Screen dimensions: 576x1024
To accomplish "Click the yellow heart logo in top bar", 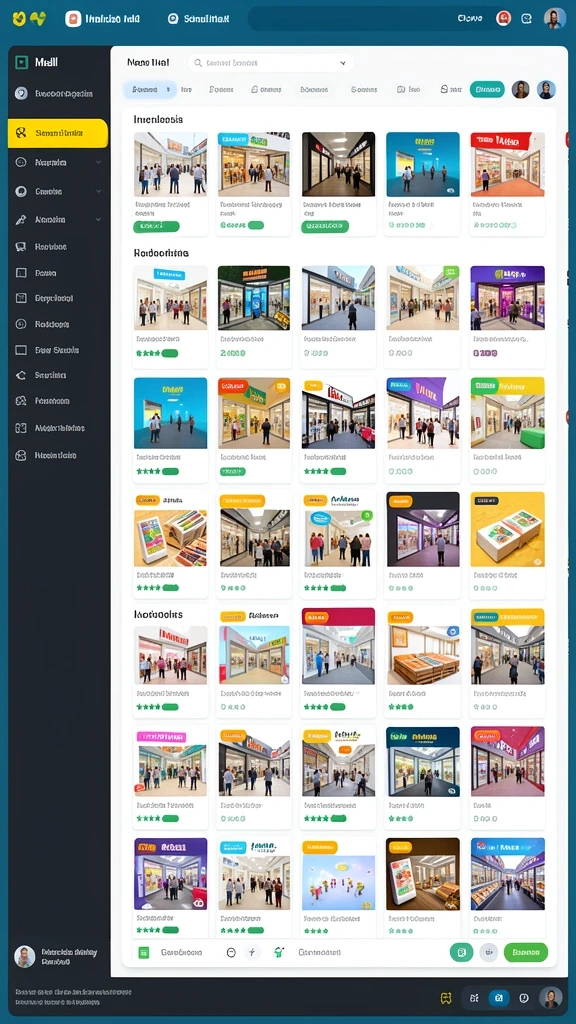I will click(x=18, y=18).
